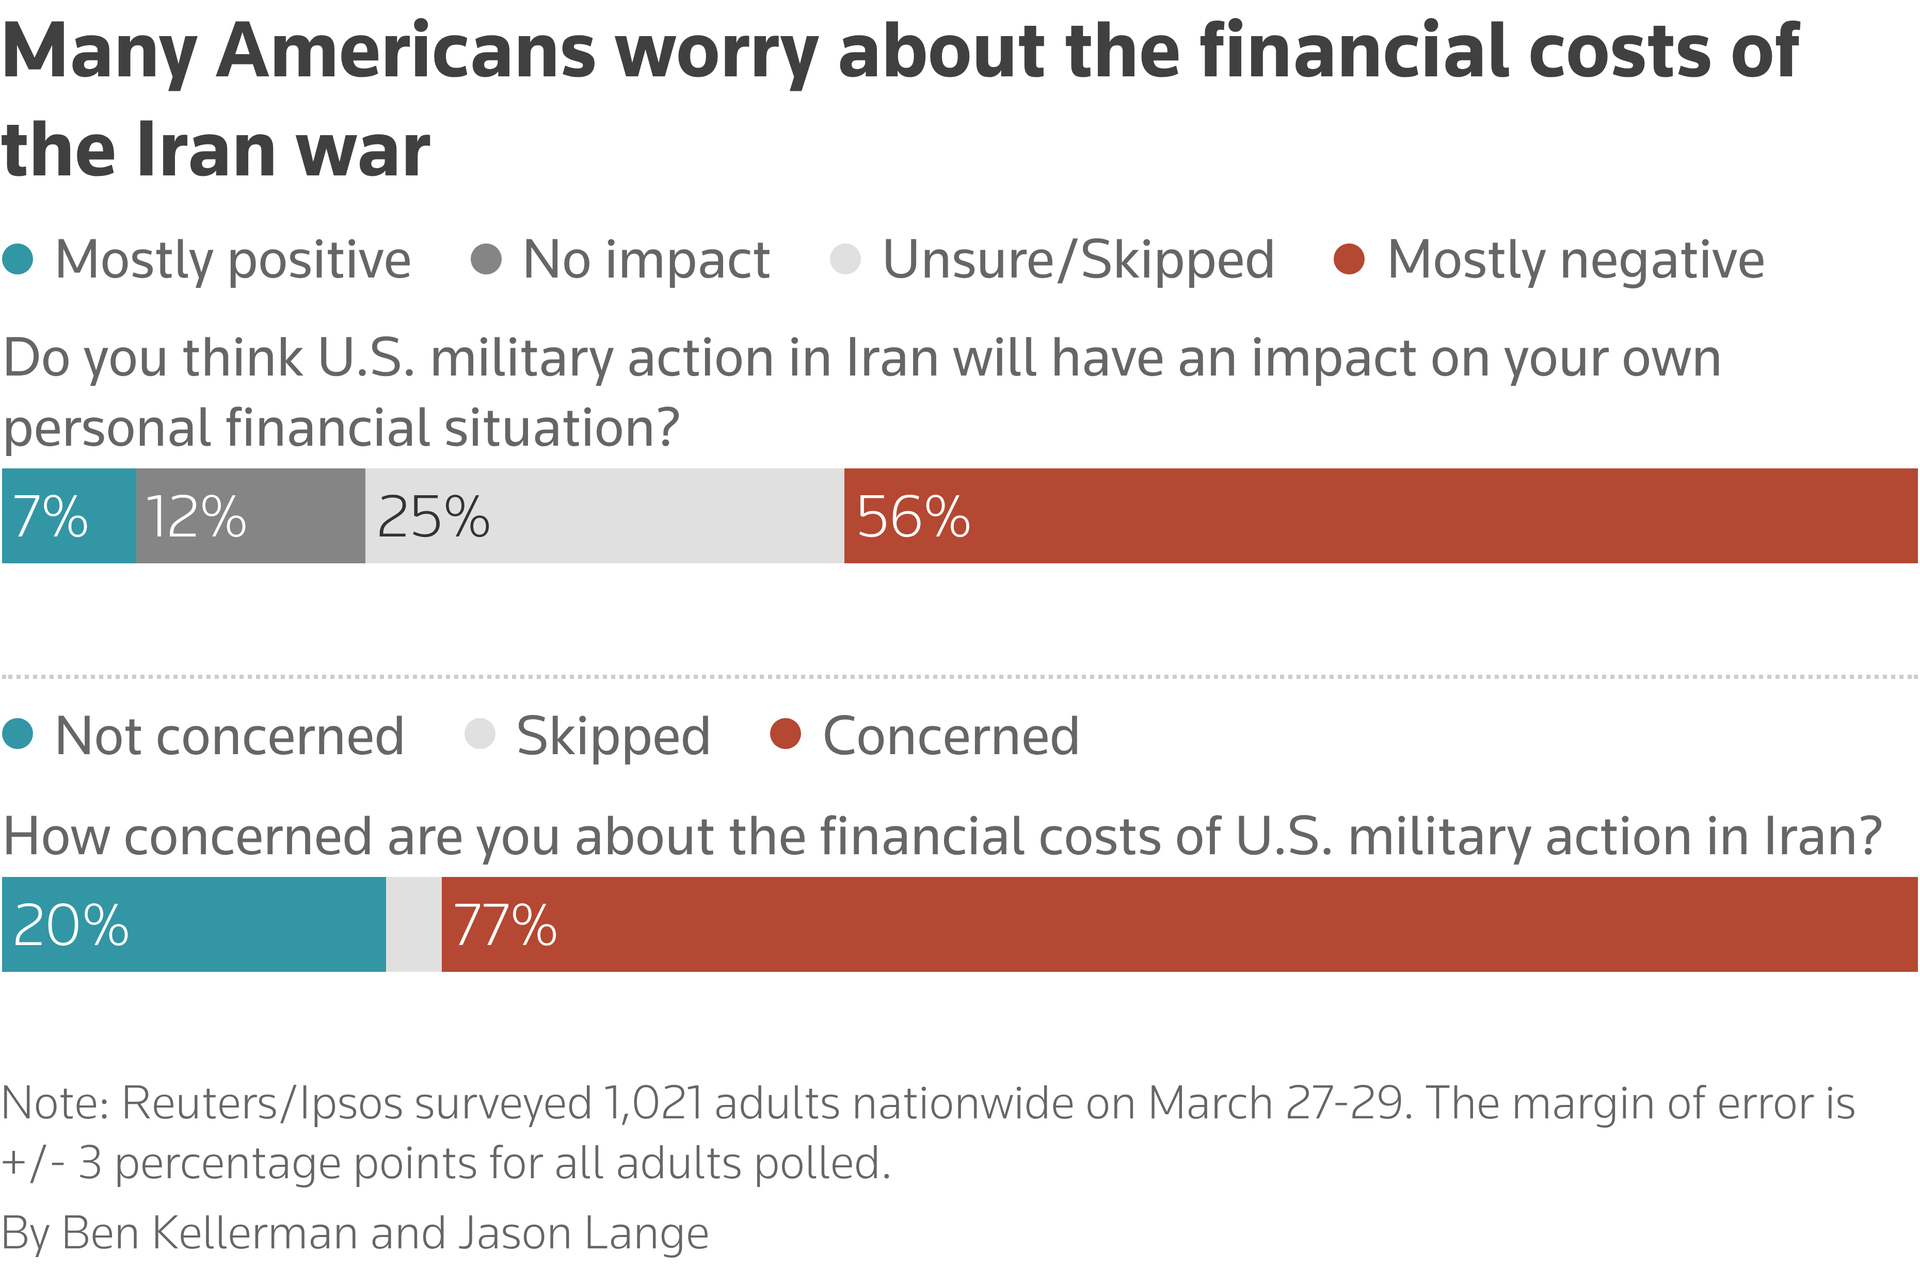Viewport: 1920px width, 1269px height.
Task: Click the 'Mostly negative' legend label
Action: (1575, 260)
